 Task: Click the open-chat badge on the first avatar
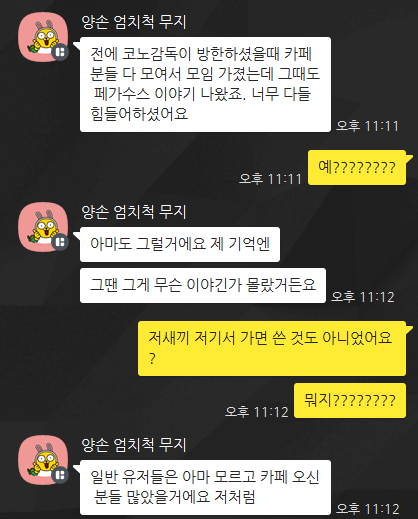click(x=60, y=52)
